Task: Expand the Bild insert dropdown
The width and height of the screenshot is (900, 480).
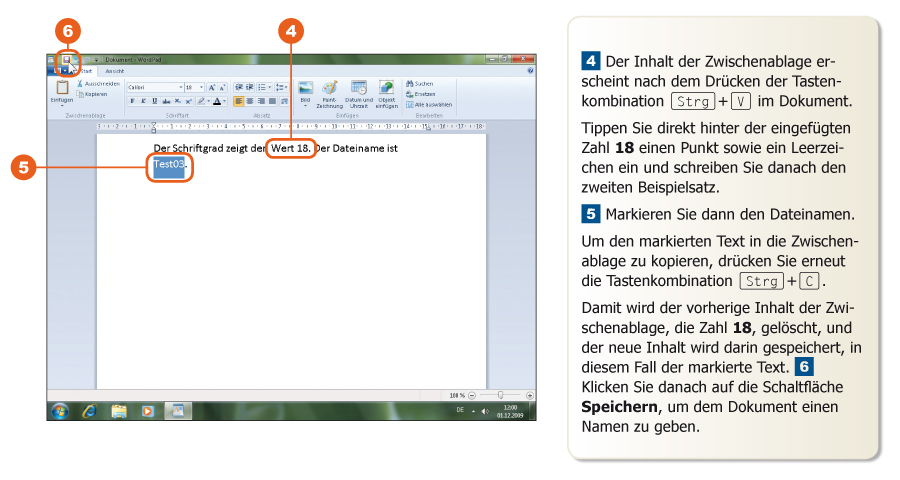Action: pos(305,105)
